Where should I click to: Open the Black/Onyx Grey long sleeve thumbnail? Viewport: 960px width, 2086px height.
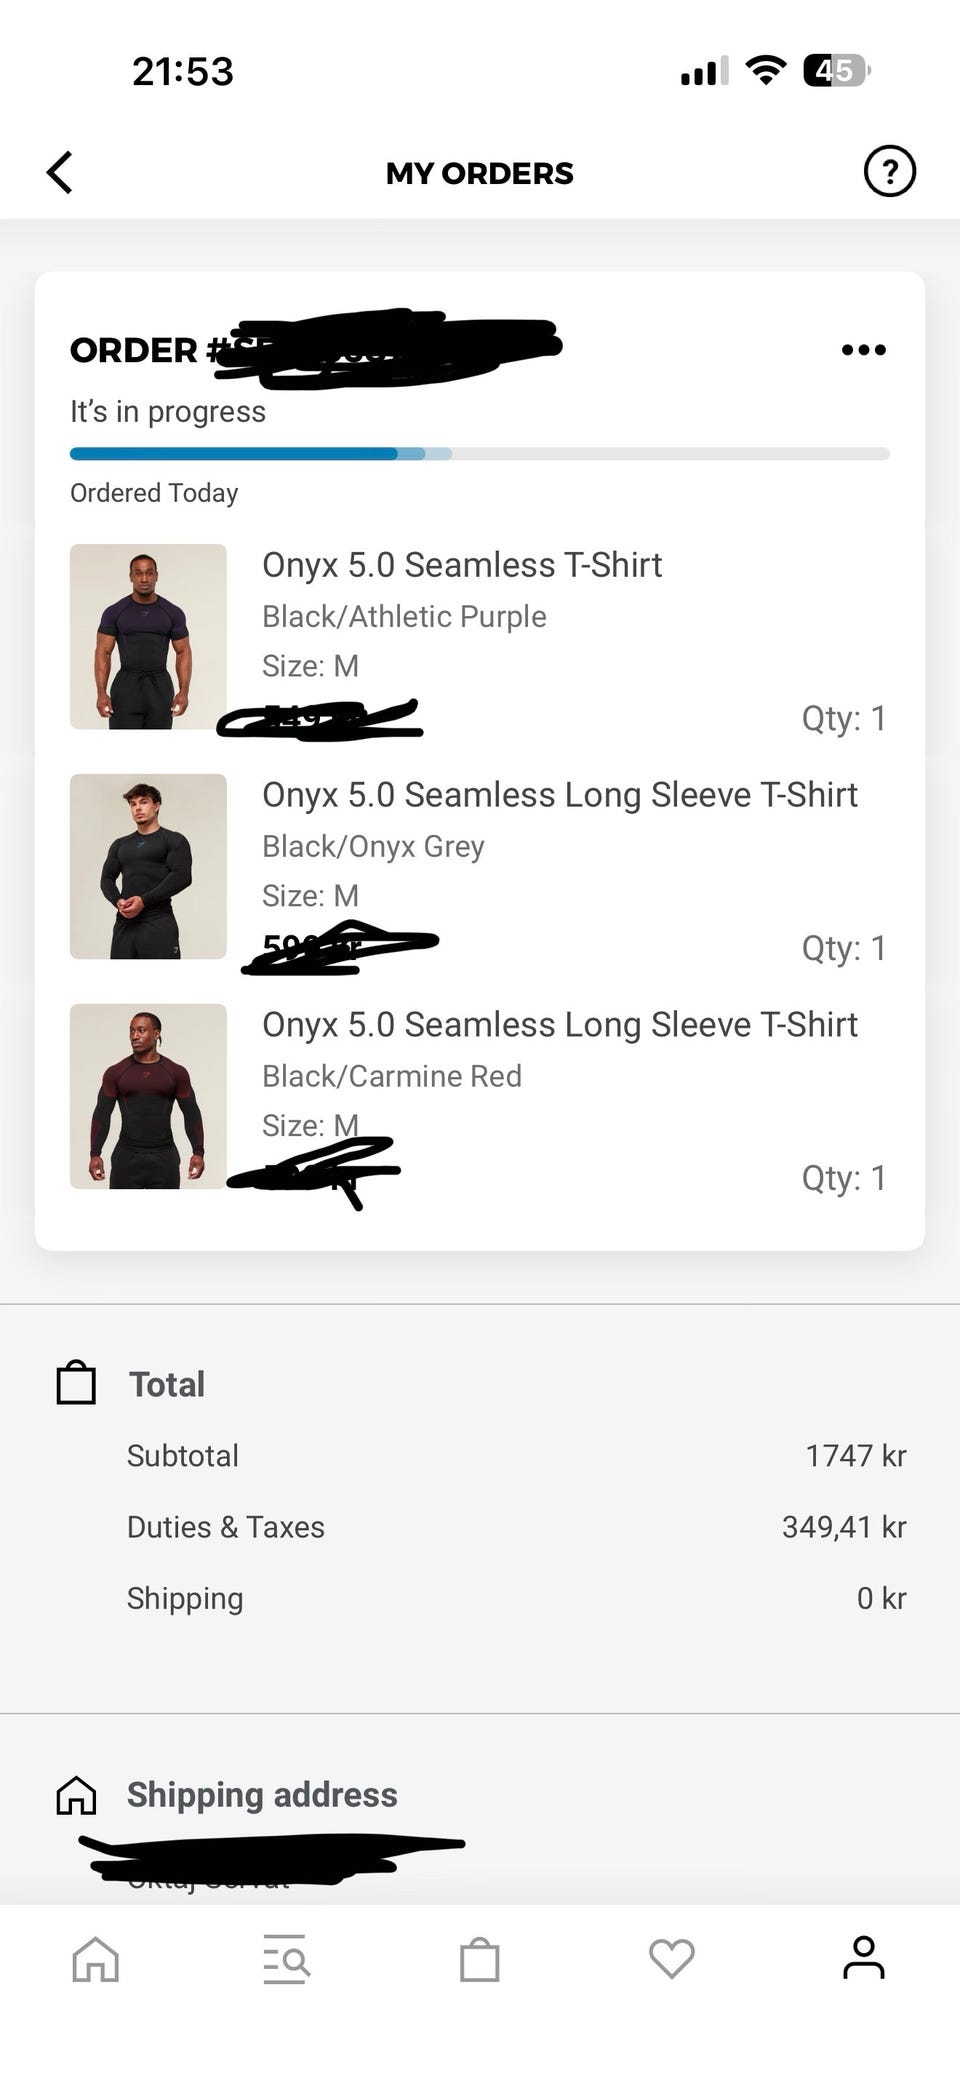(x=148, y=866)
